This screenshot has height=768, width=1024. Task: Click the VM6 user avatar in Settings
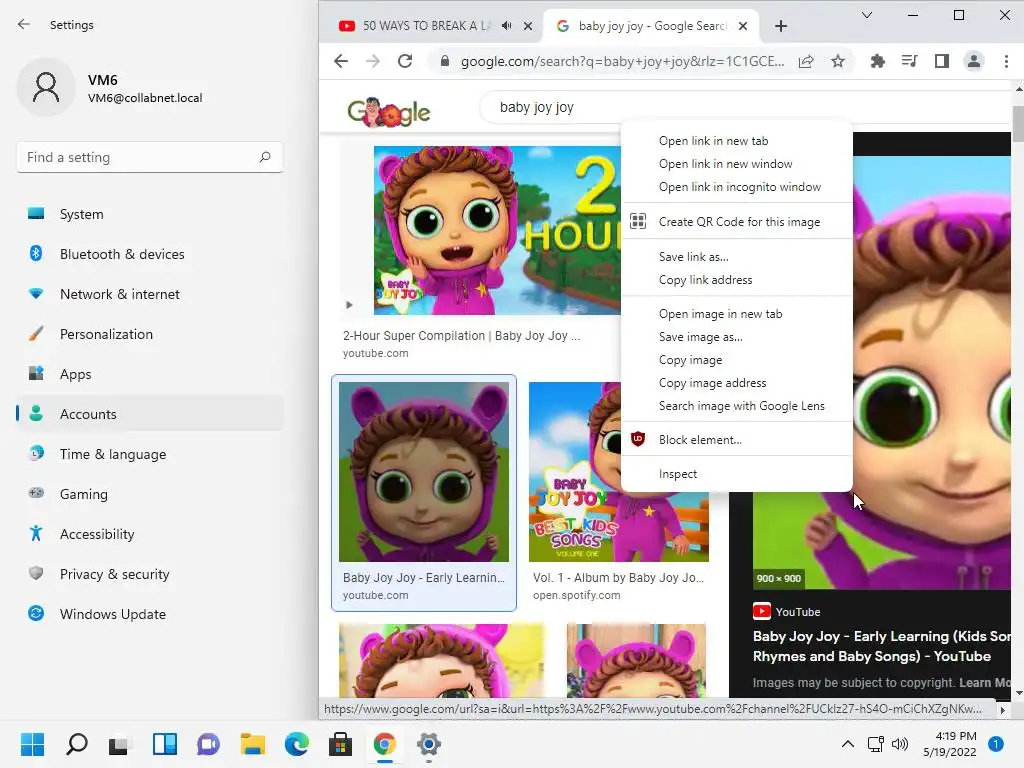tap(46, 88)
